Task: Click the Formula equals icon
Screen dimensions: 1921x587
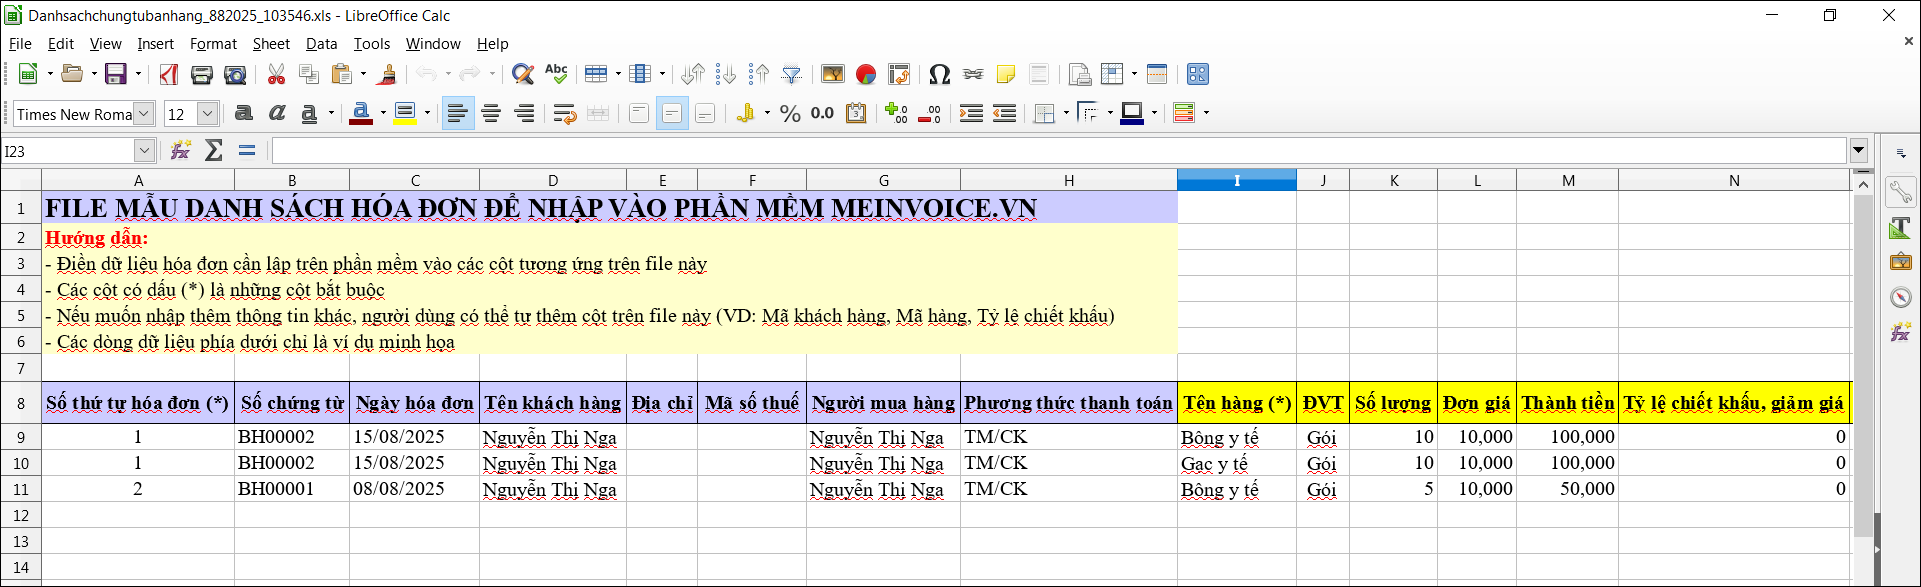Action: [247, 151]
